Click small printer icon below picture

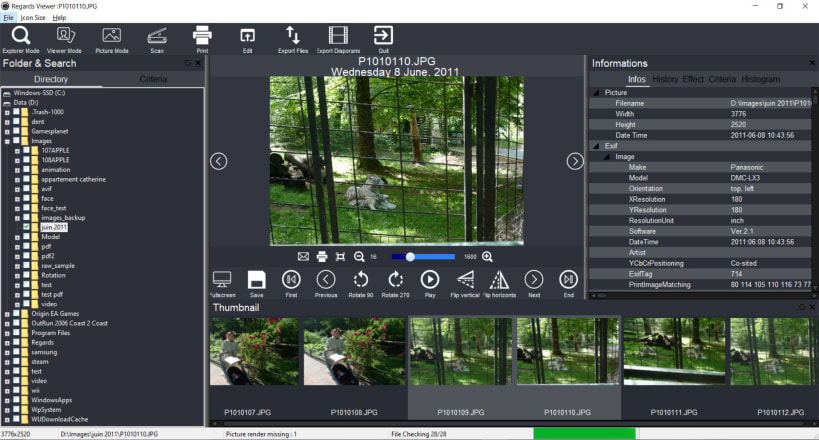(322, 257)
